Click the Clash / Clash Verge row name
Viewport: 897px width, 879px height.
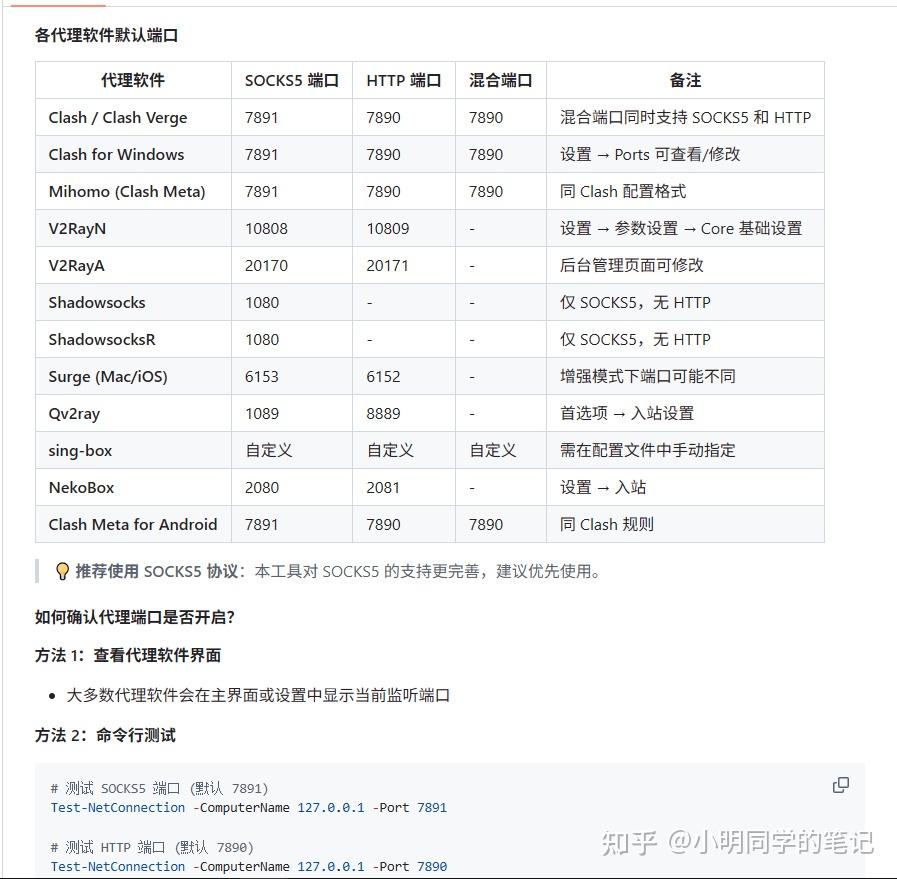coord(118,117)
